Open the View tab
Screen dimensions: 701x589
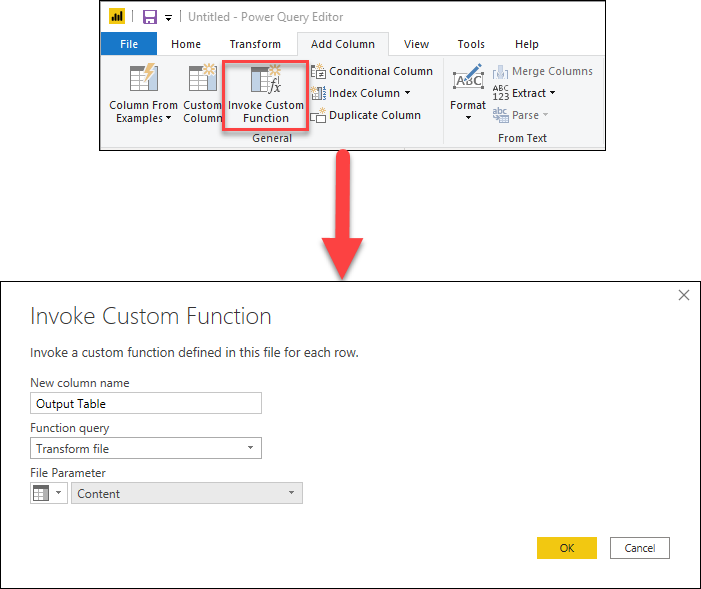click(x=416, y=44)
